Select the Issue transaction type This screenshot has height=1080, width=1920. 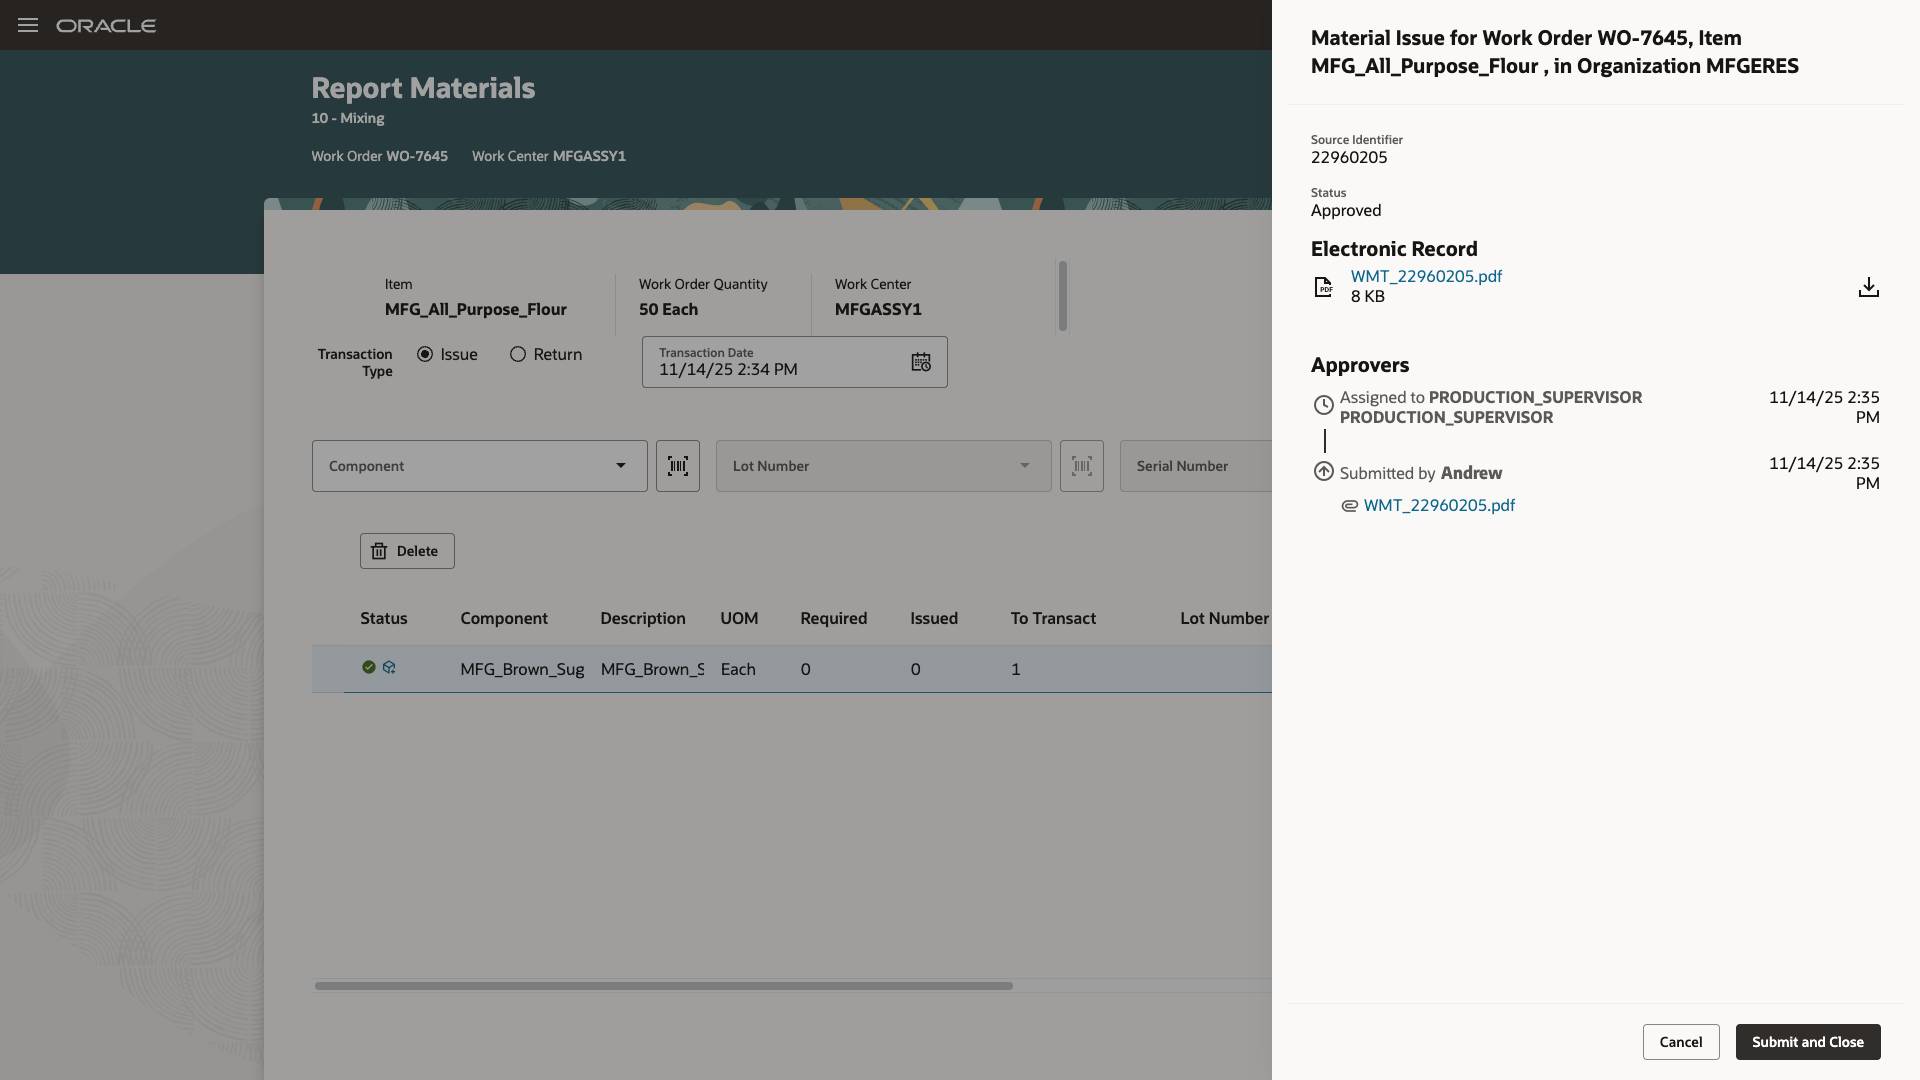point(427,354)
